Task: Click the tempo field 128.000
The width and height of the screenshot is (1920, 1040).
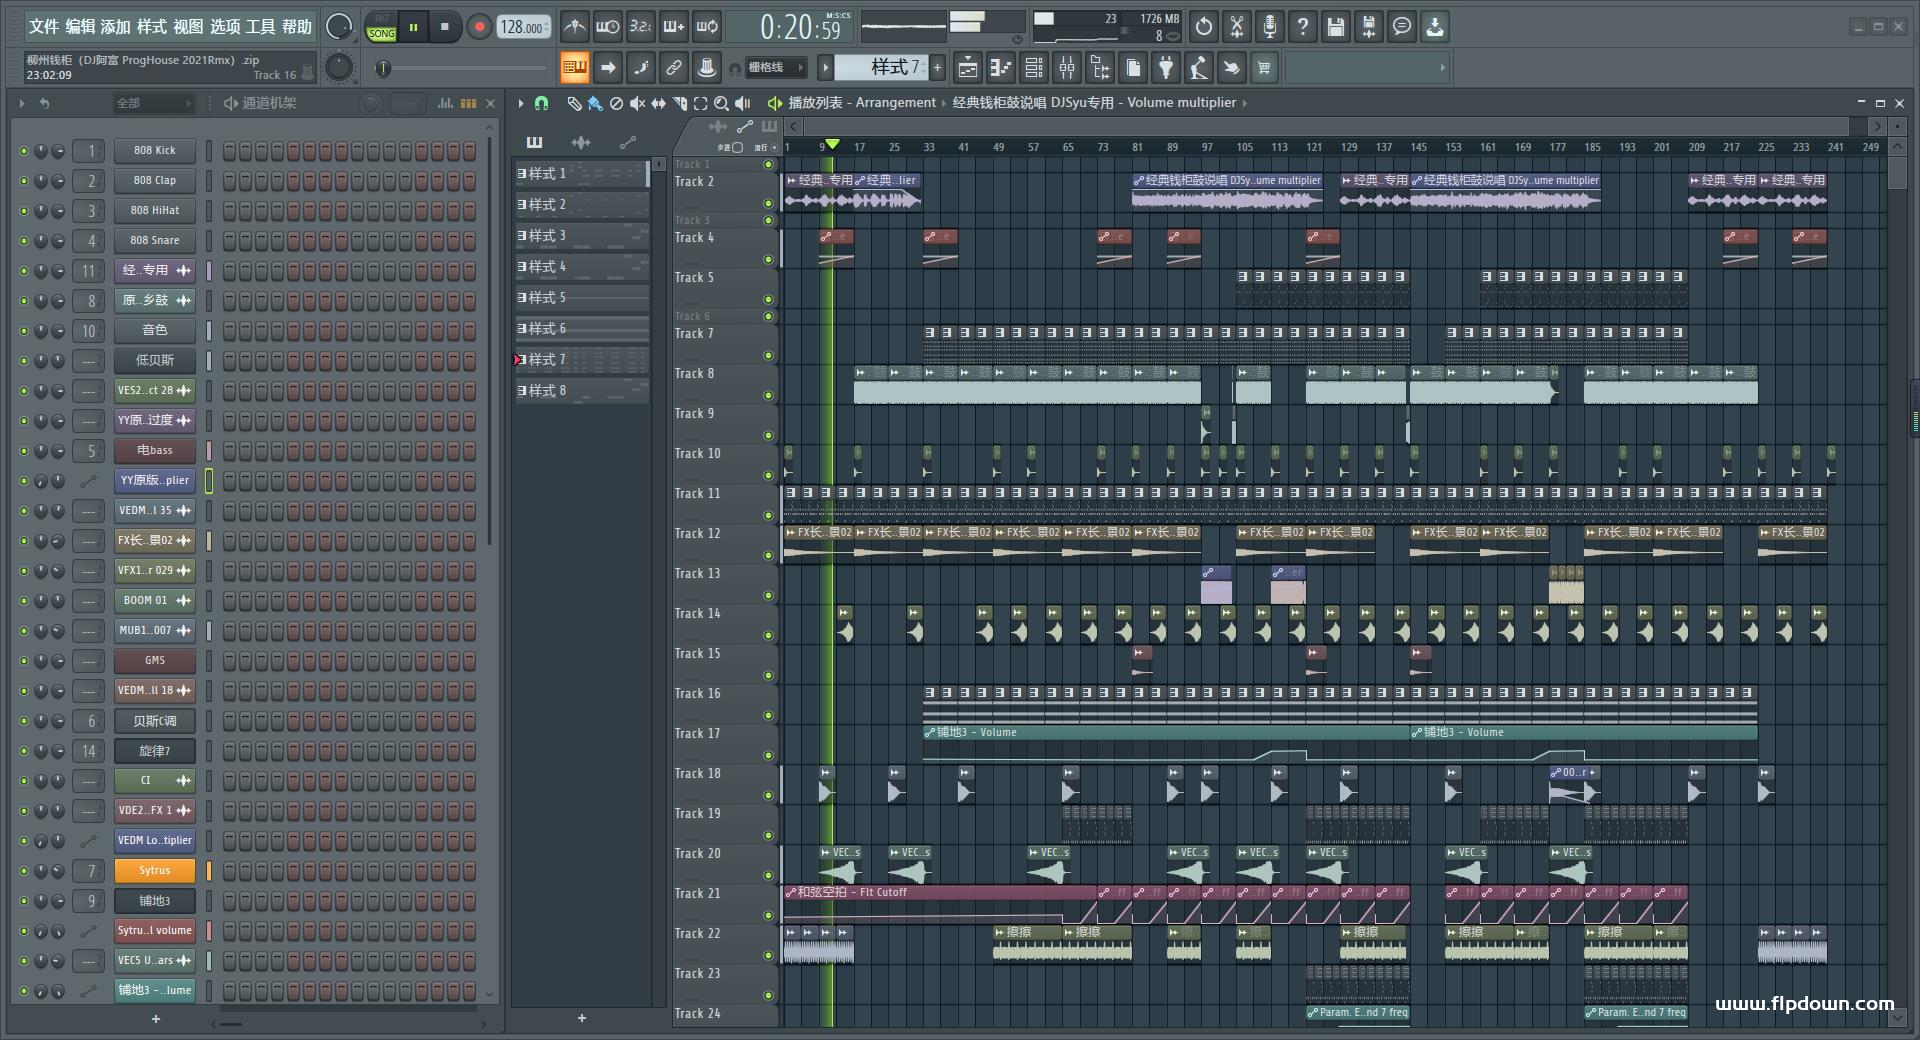Action: pyautogui.click(x=524, y=27)
